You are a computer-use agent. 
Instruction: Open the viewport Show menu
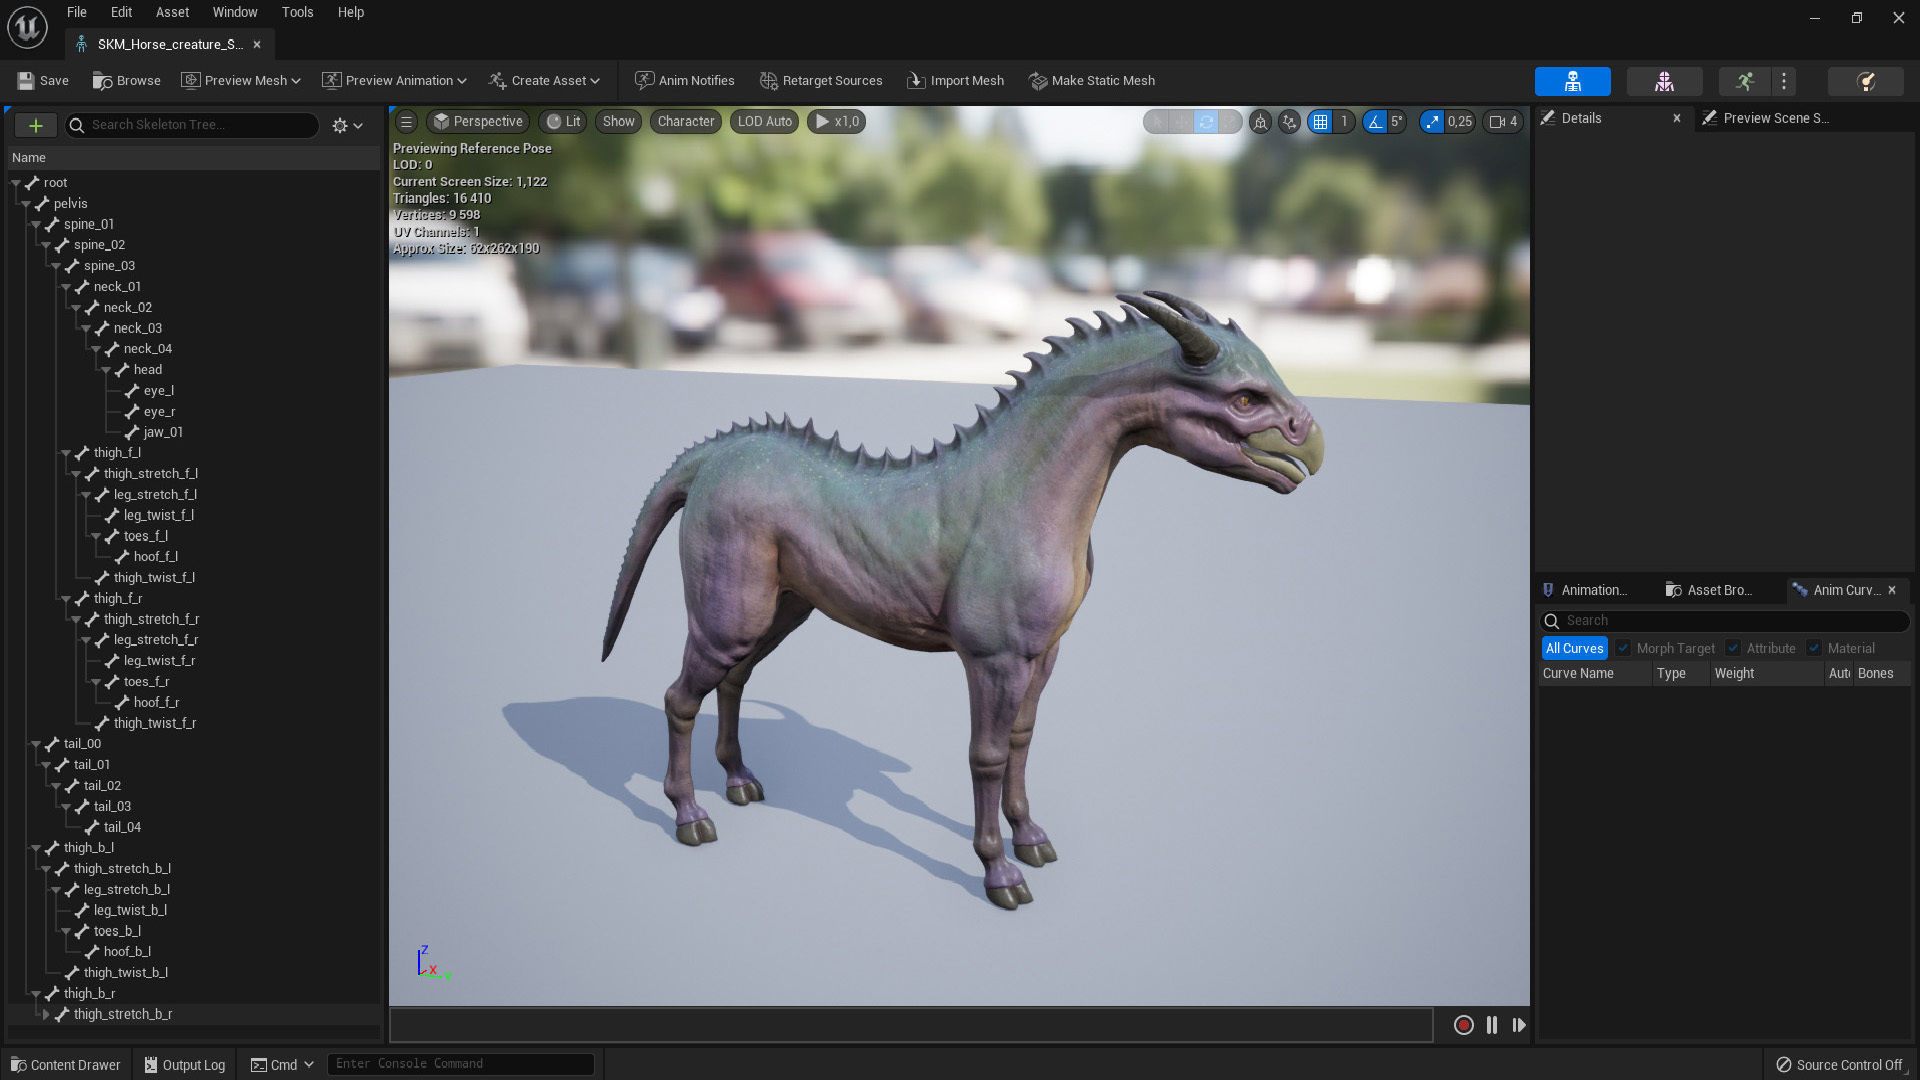(x=618, y=121)
